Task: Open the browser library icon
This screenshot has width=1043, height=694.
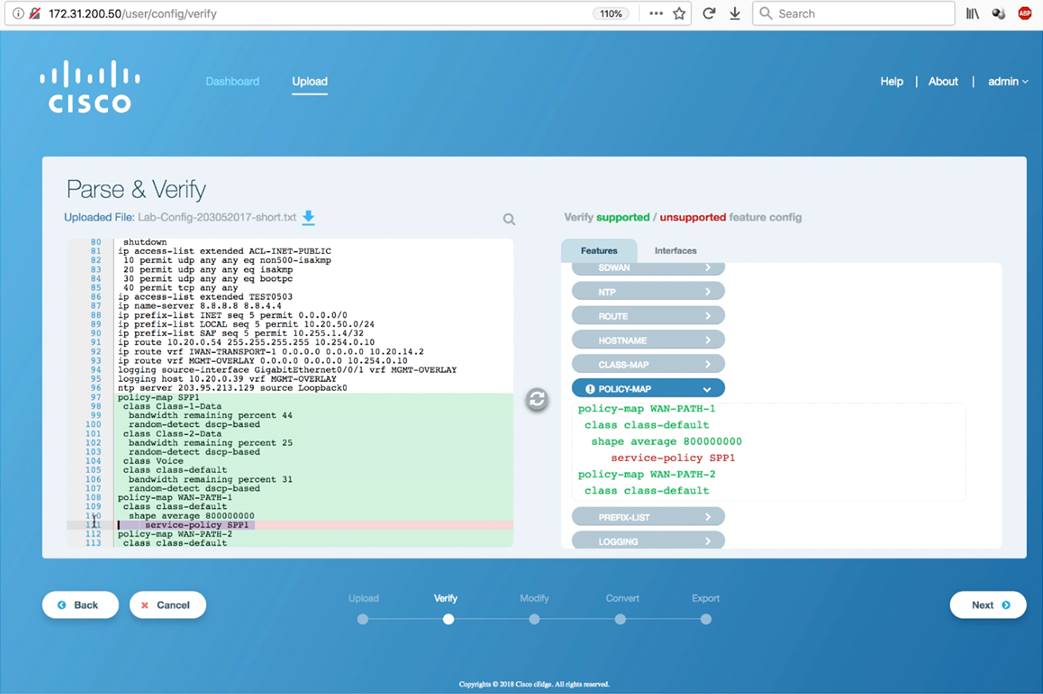Action: pyautogui.click(x=972, y=13)
